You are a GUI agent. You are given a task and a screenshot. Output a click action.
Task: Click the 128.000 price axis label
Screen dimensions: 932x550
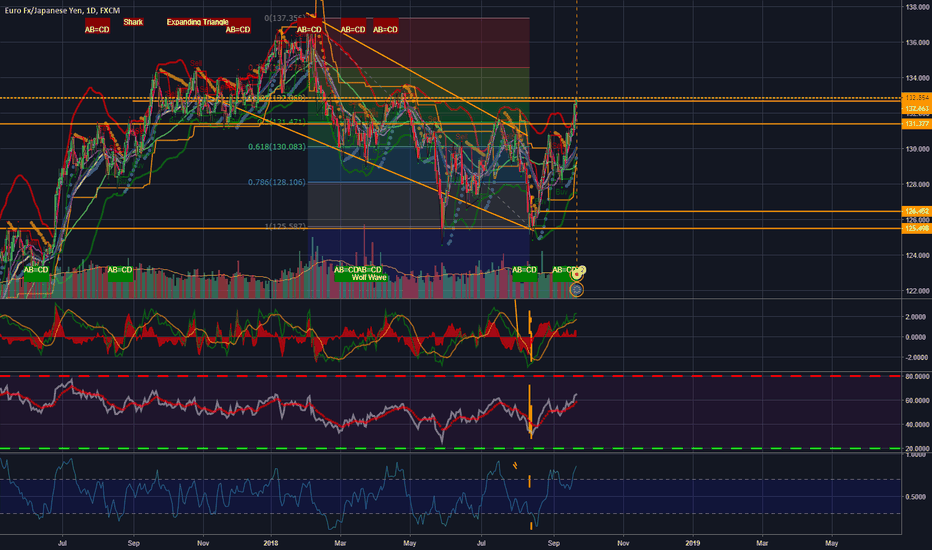[917, 184]
